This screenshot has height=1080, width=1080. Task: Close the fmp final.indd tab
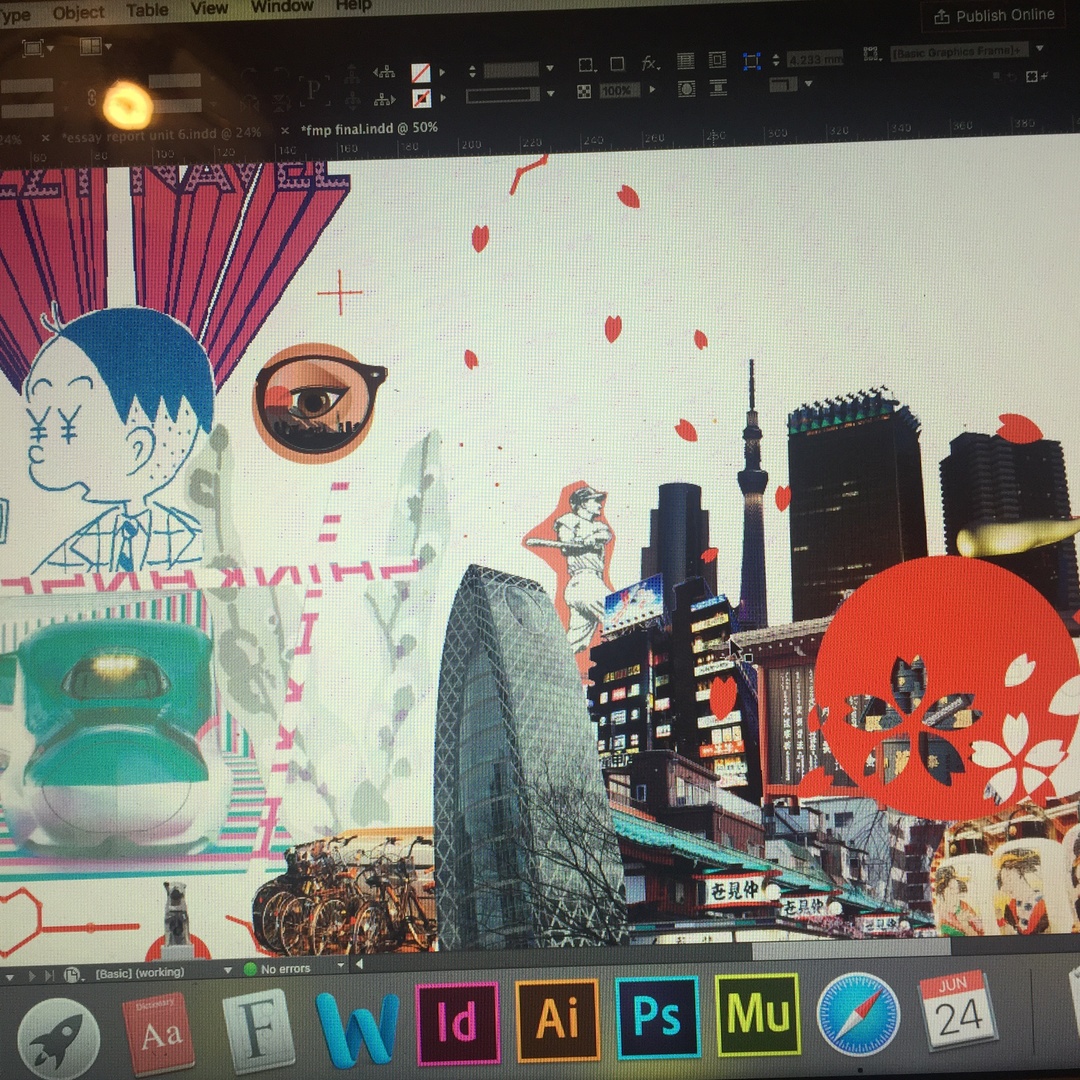284,130
